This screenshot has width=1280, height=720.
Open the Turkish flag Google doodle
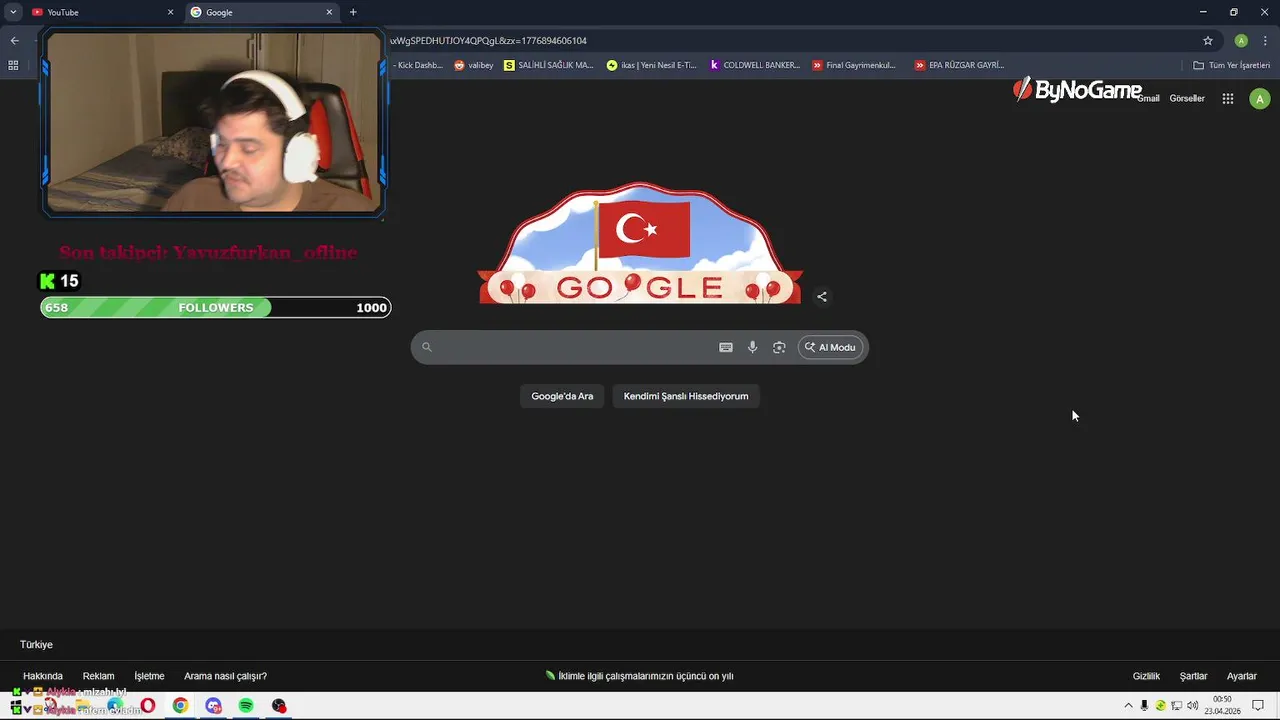640,243
